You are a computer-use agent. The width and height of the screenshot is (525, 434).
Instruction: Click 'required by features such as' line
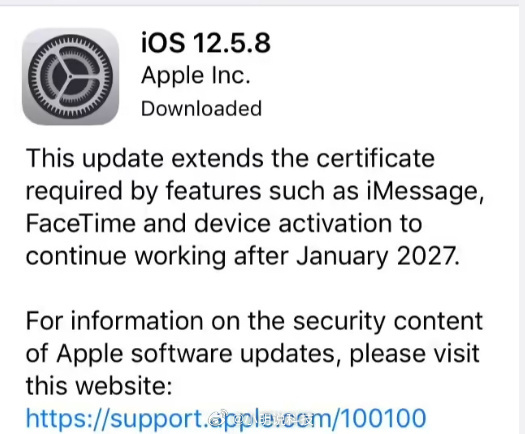point(192,192)
